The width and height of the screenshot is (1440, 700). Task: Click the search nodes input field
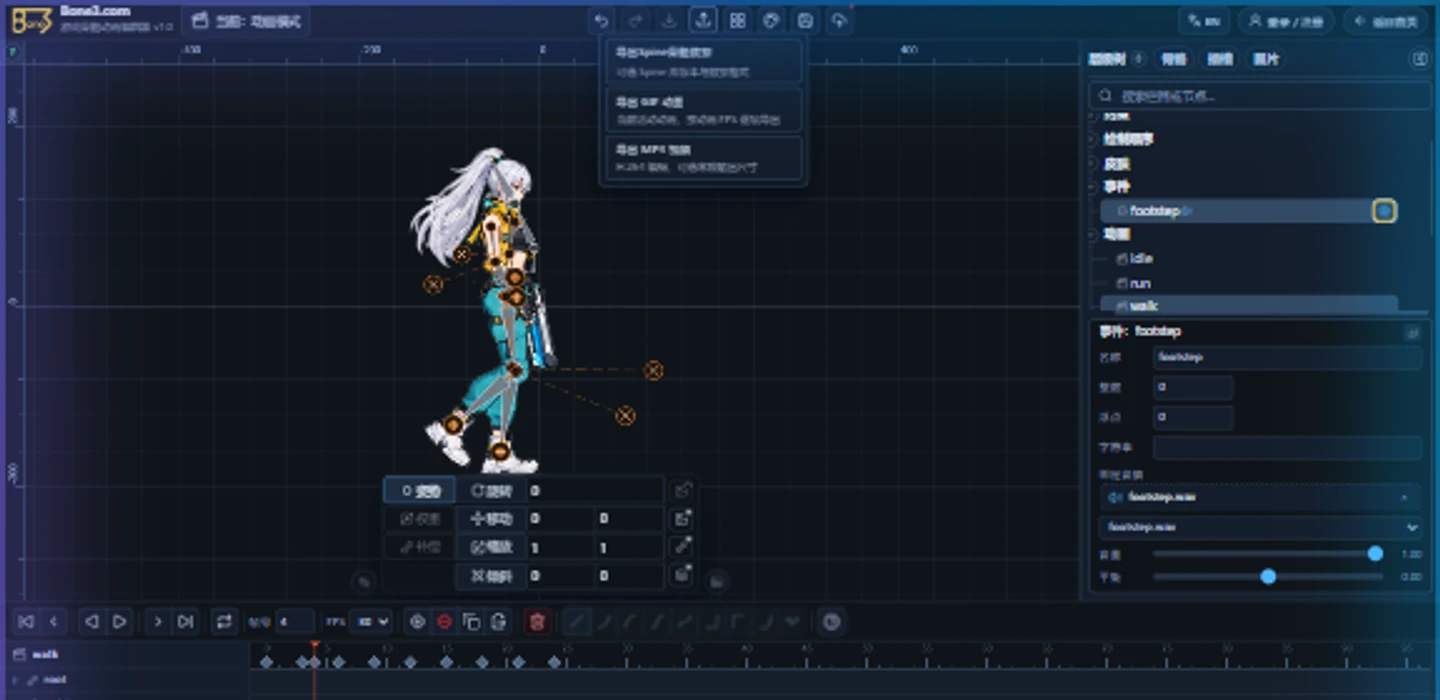(1260, 96)
